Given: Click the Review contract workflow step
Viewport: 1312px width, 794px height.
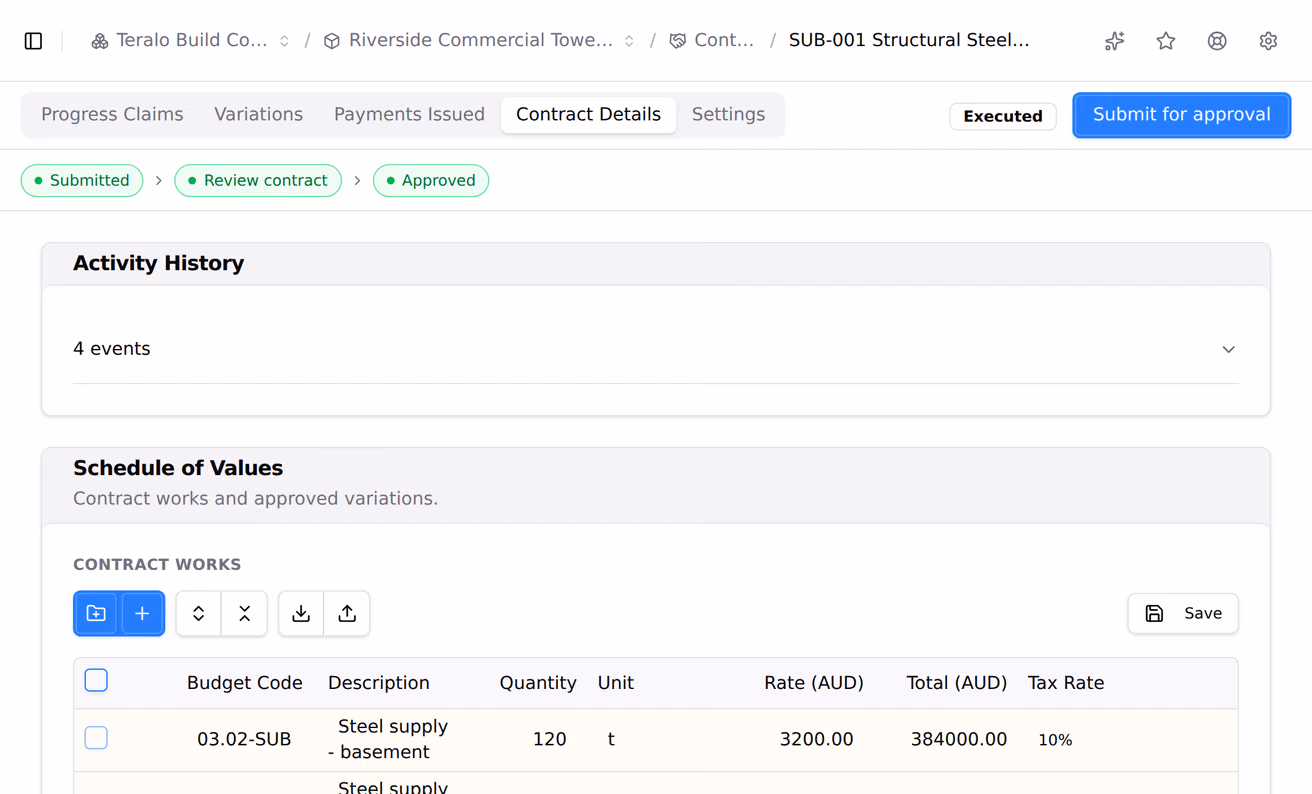Looking at the screenshot, I should (258, 181).
